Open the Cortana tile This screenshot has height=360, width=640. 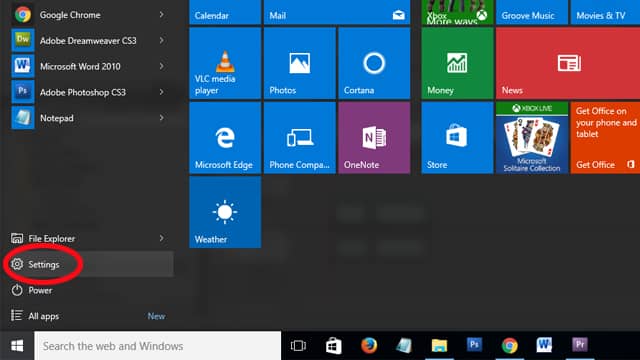pyautogui.click(x=374, y=63)
